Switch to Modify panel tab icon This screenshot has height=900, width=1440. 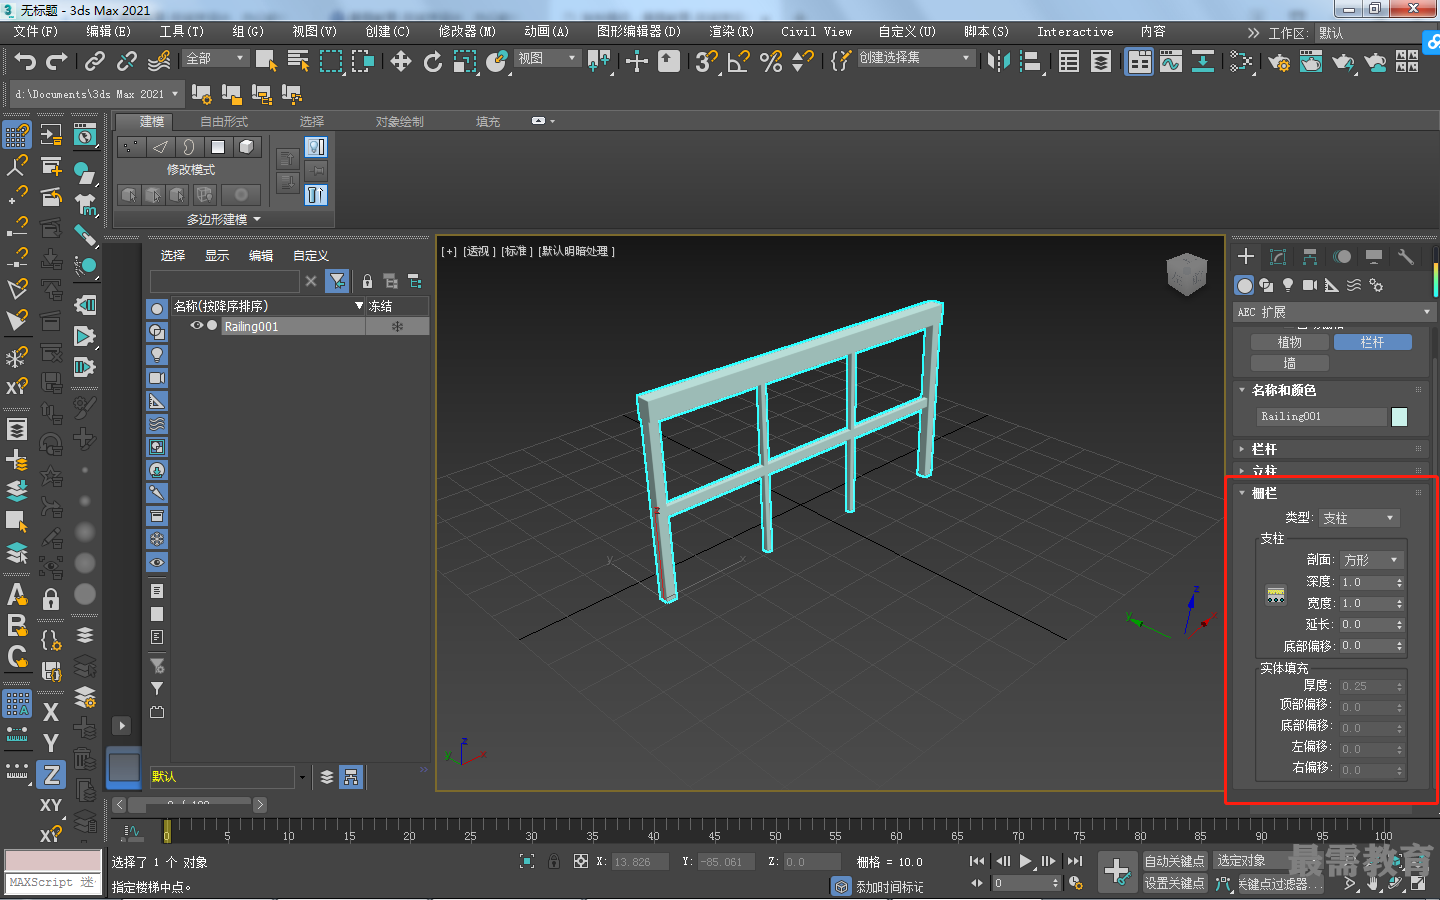[1278, 257]
